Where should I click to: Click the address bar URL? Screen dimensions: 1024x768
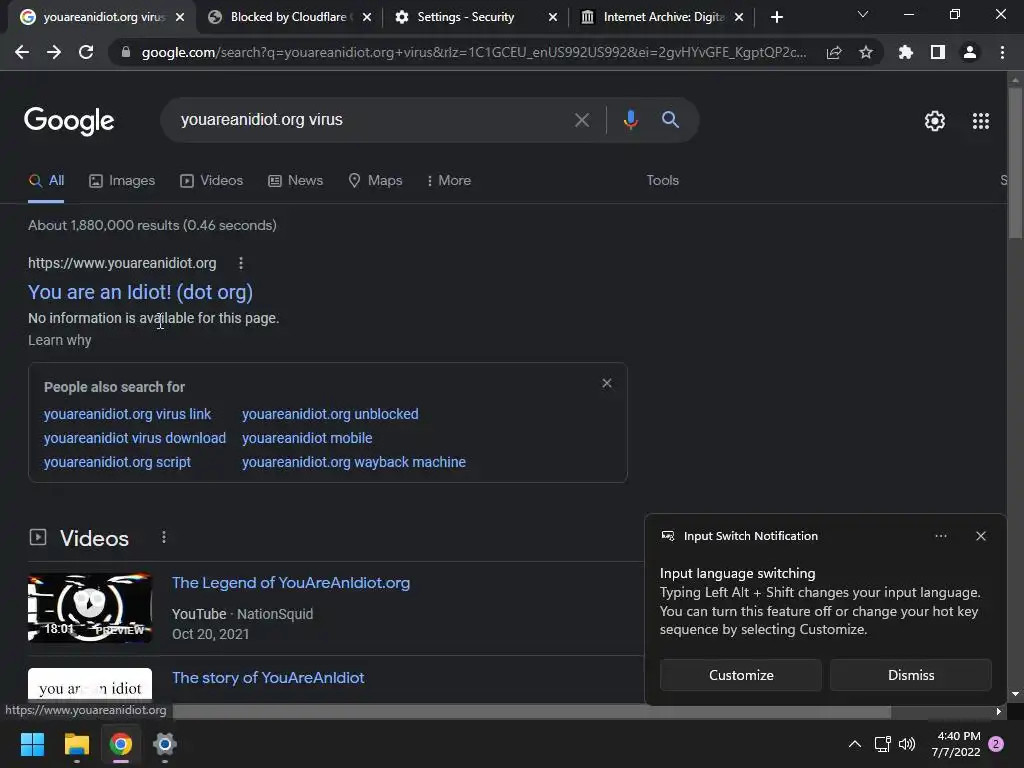473,52
